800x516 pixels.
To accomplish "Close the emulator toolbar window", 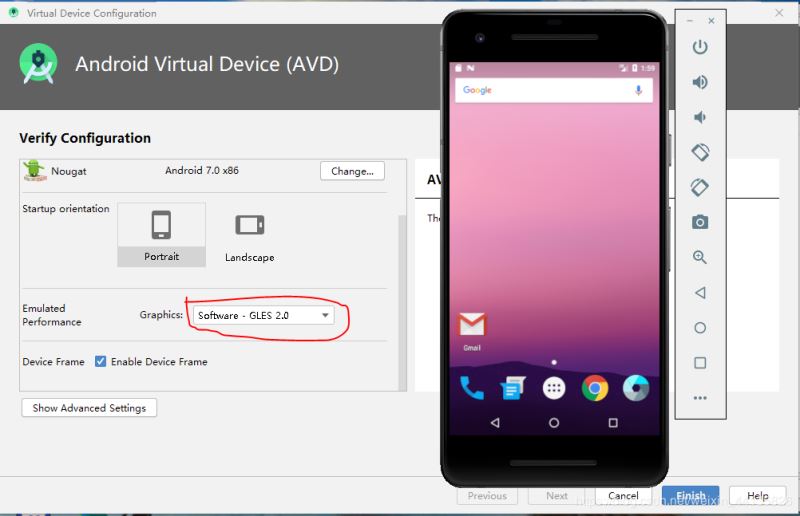I will [711, 21].
